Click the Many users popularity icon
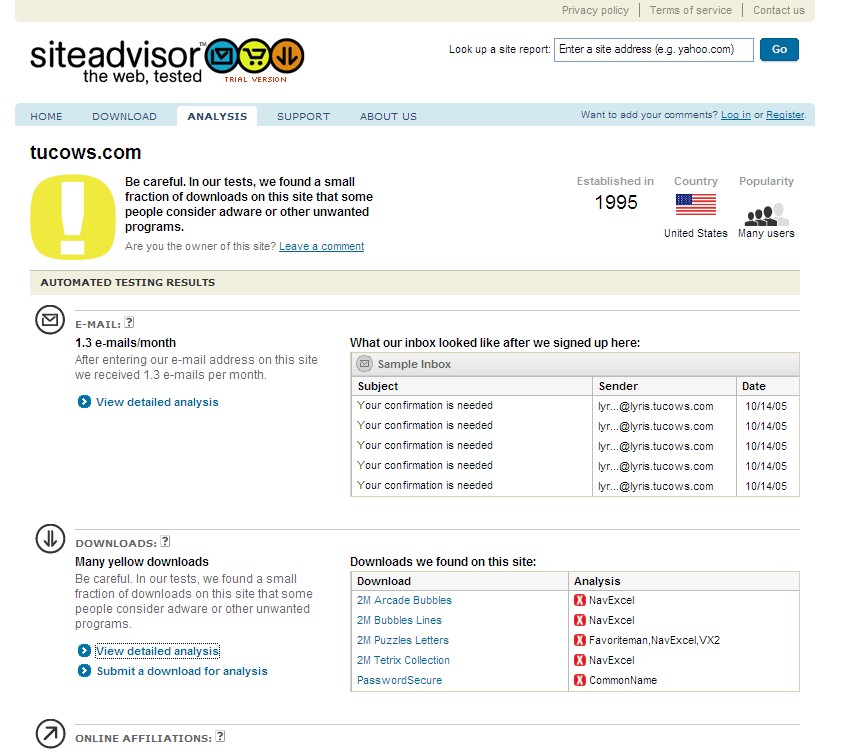 click(766, 214)
